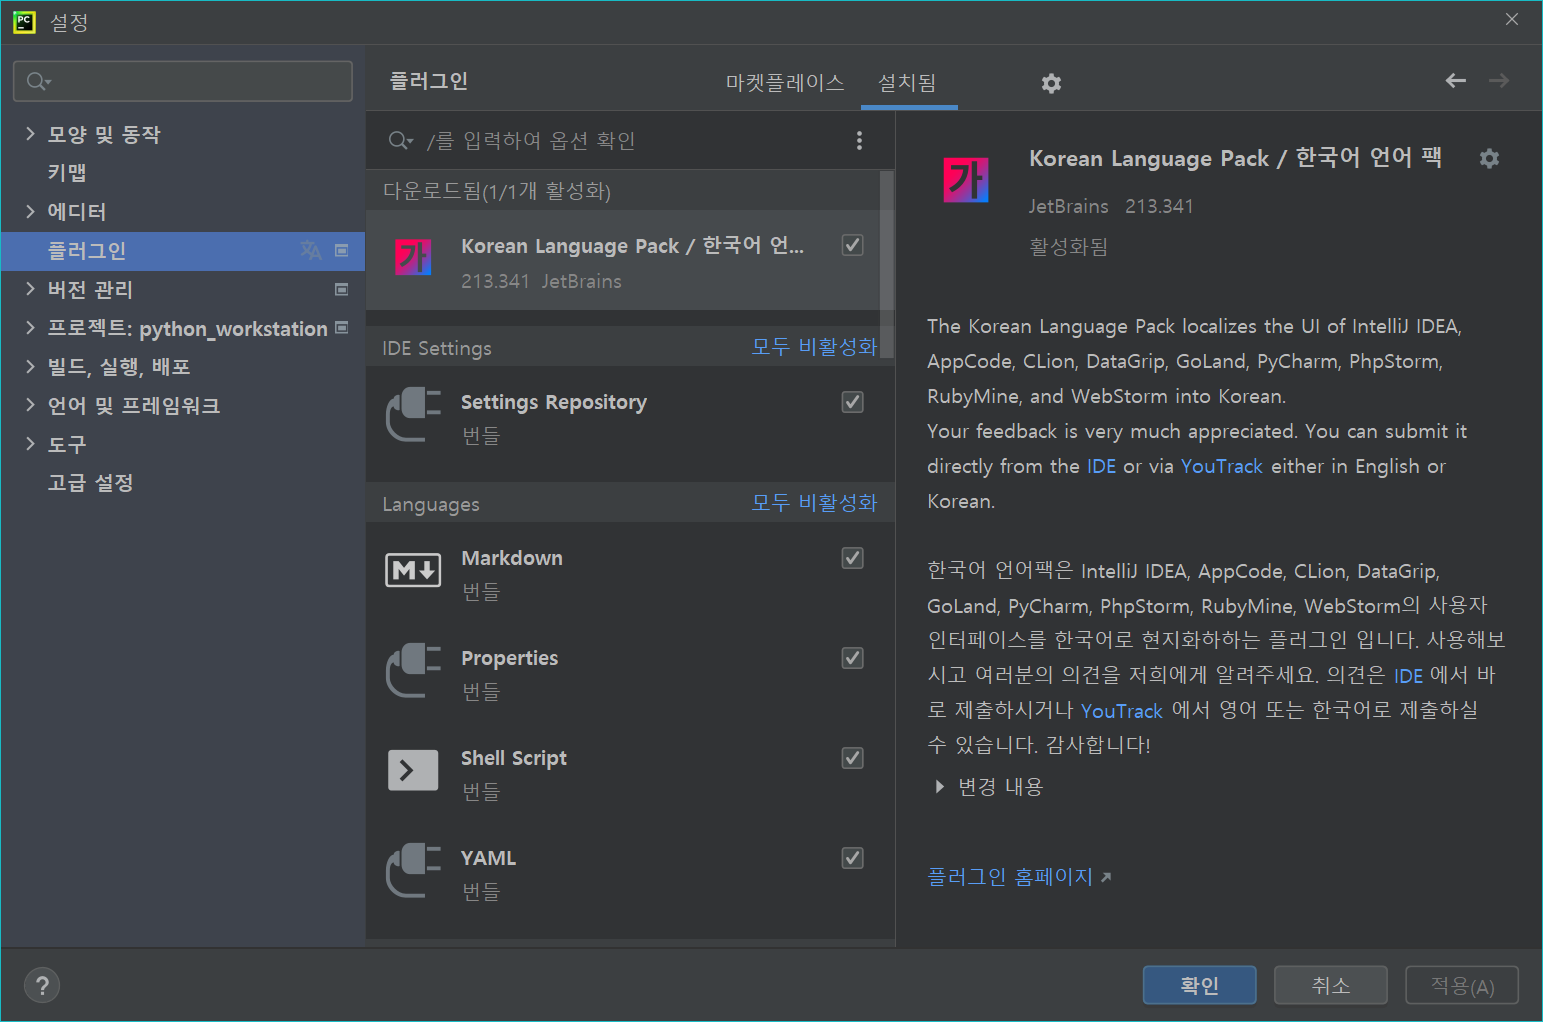This screenshot has width=1543, height=1022.
Task: Open the YouTrack link in English description
Action: 1222,467
